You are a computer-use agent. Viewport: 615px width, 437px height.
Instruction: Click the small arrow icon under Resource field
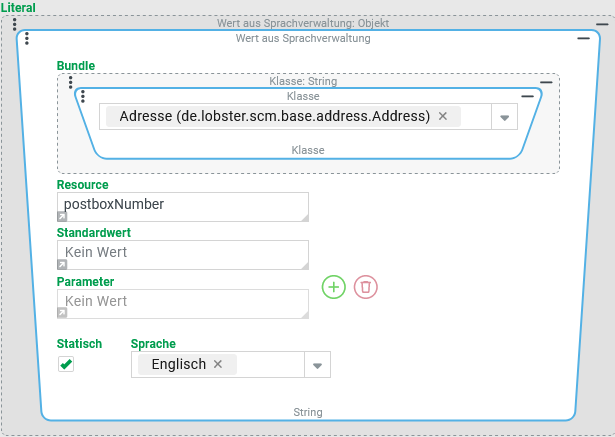click(x=62, y=216)
